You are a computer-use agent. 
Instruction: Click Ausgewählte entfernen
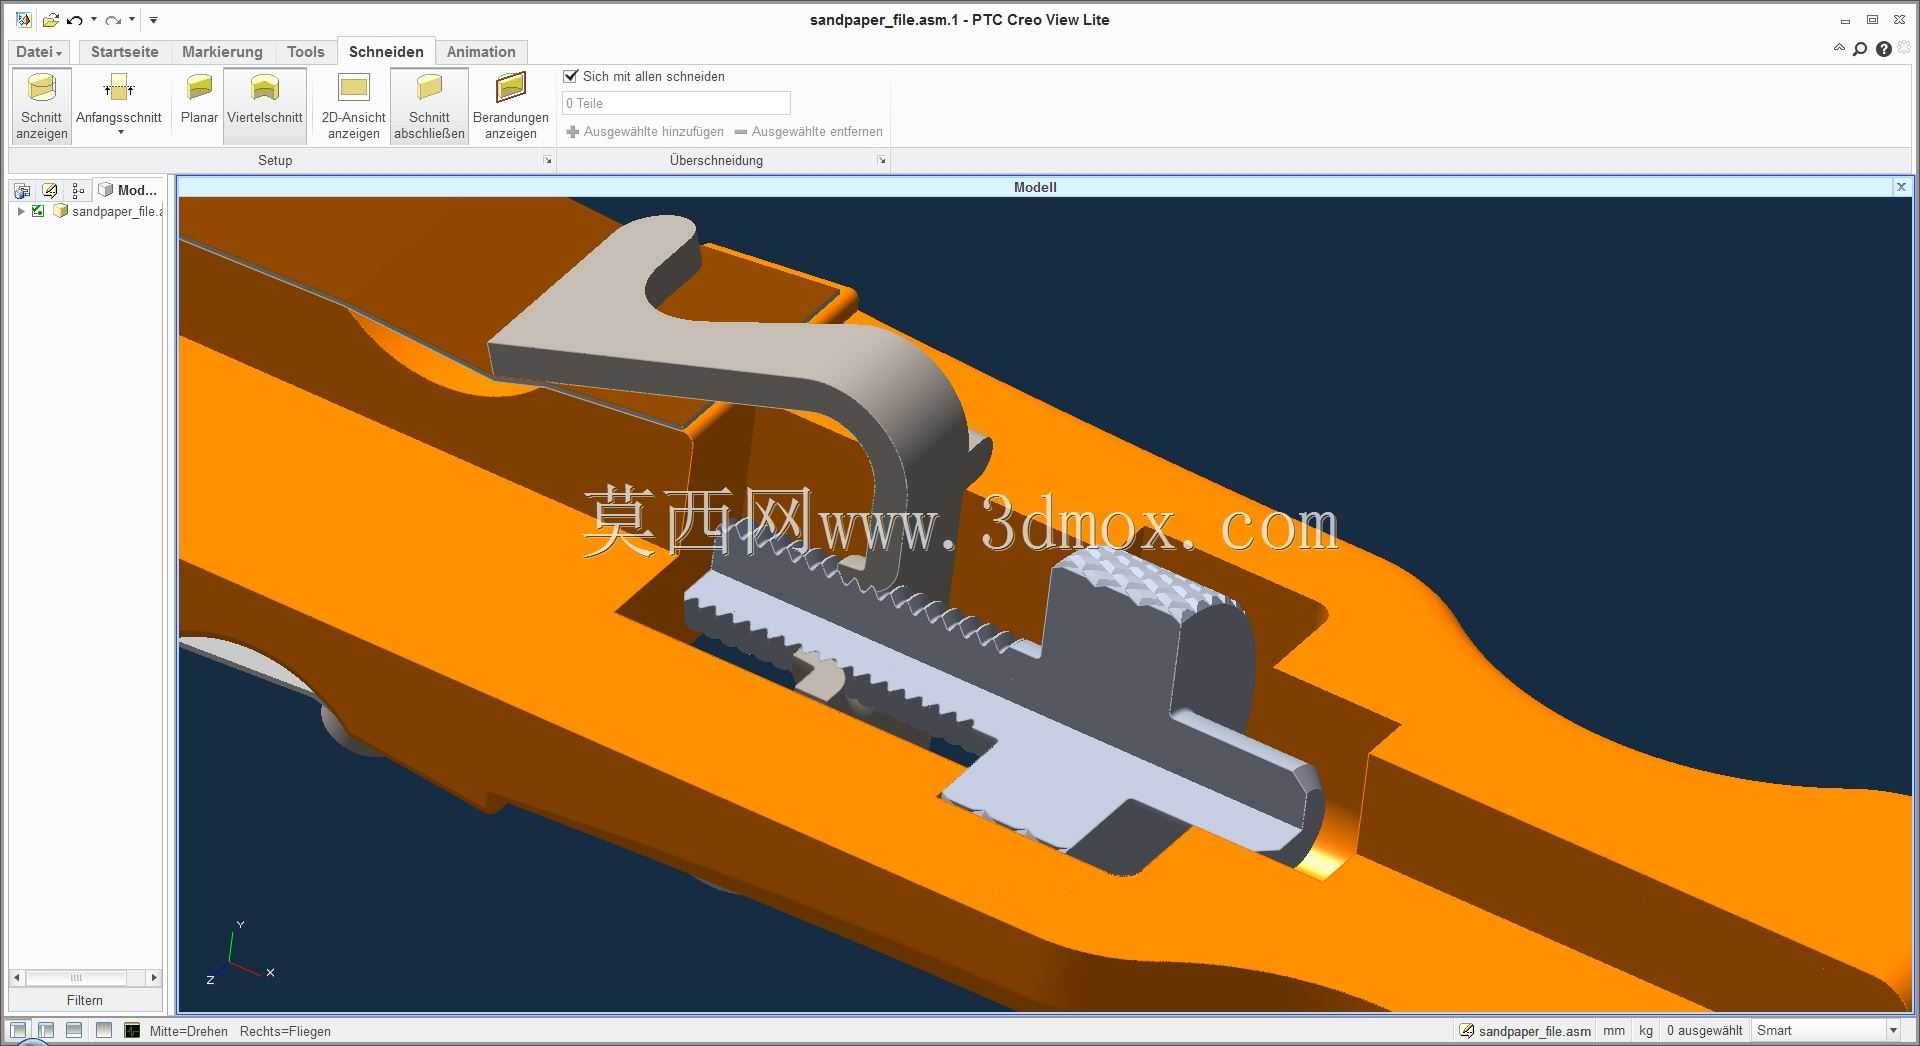coord(809,132)
